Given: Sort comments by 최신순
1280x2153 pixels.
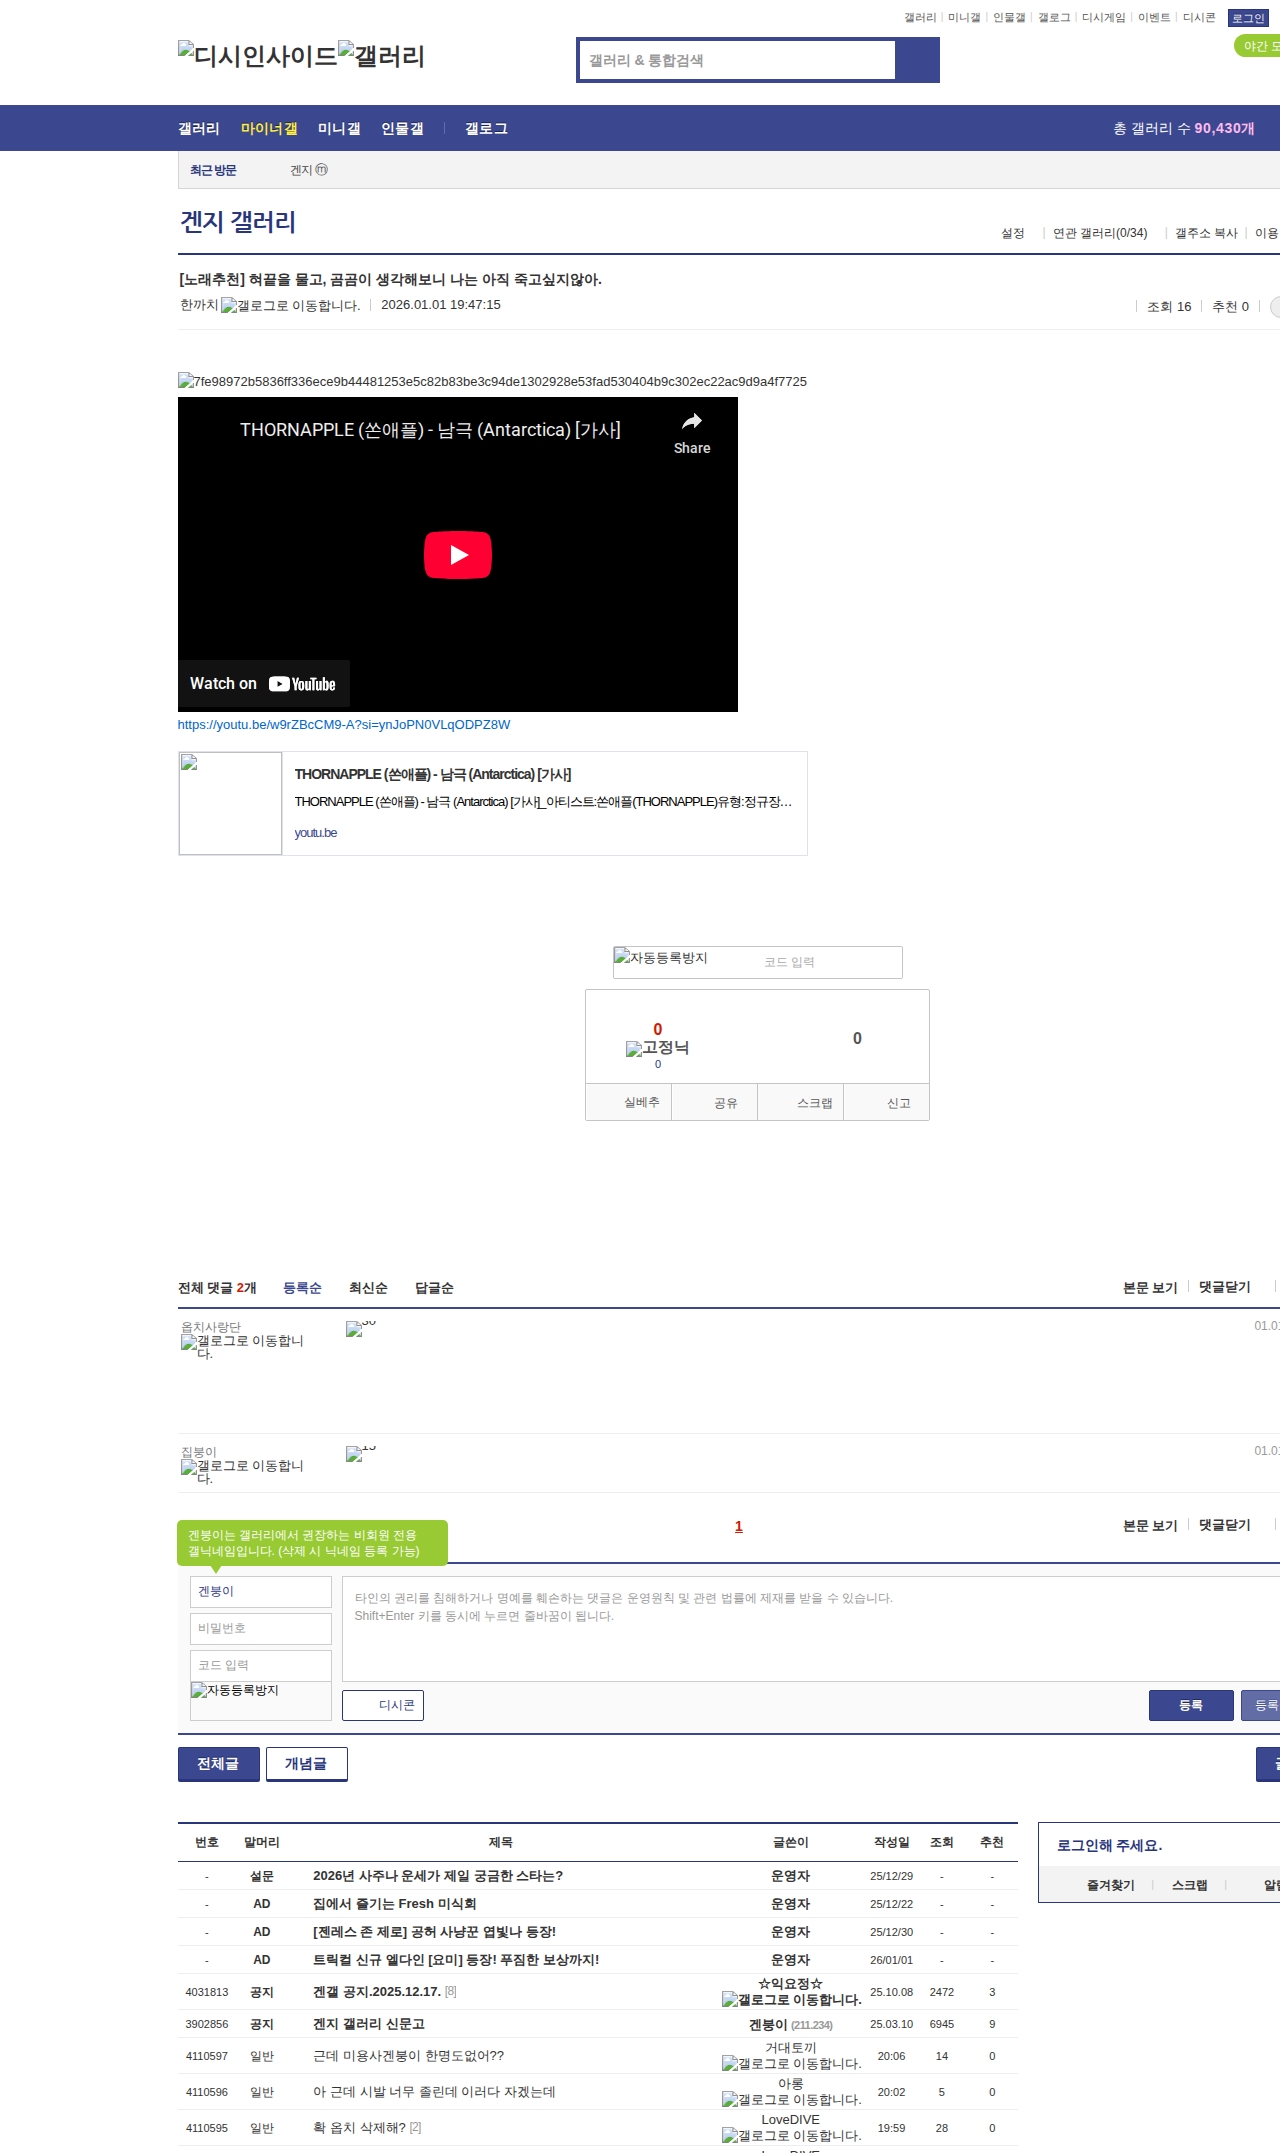Looking at the screenshot, I should [x=368, y=1288].
